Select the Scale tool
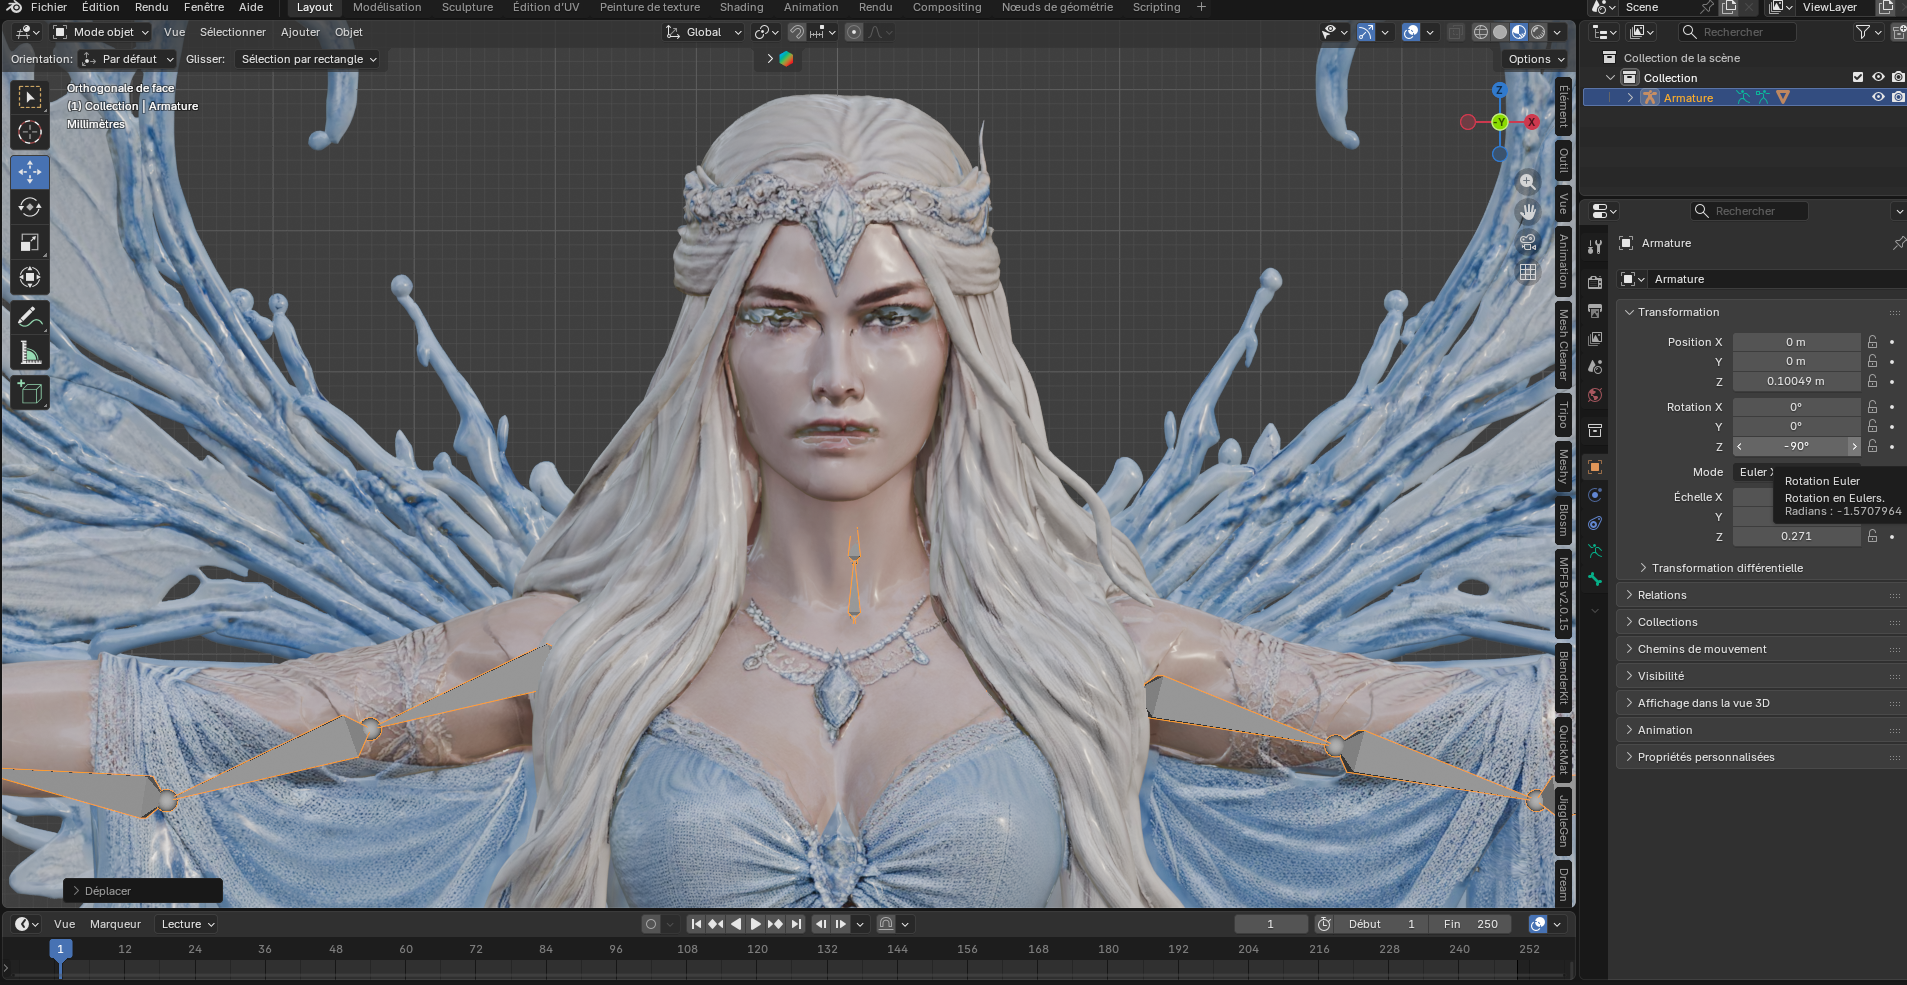Viewport: 1907px width, 985px height. (30, 242)
